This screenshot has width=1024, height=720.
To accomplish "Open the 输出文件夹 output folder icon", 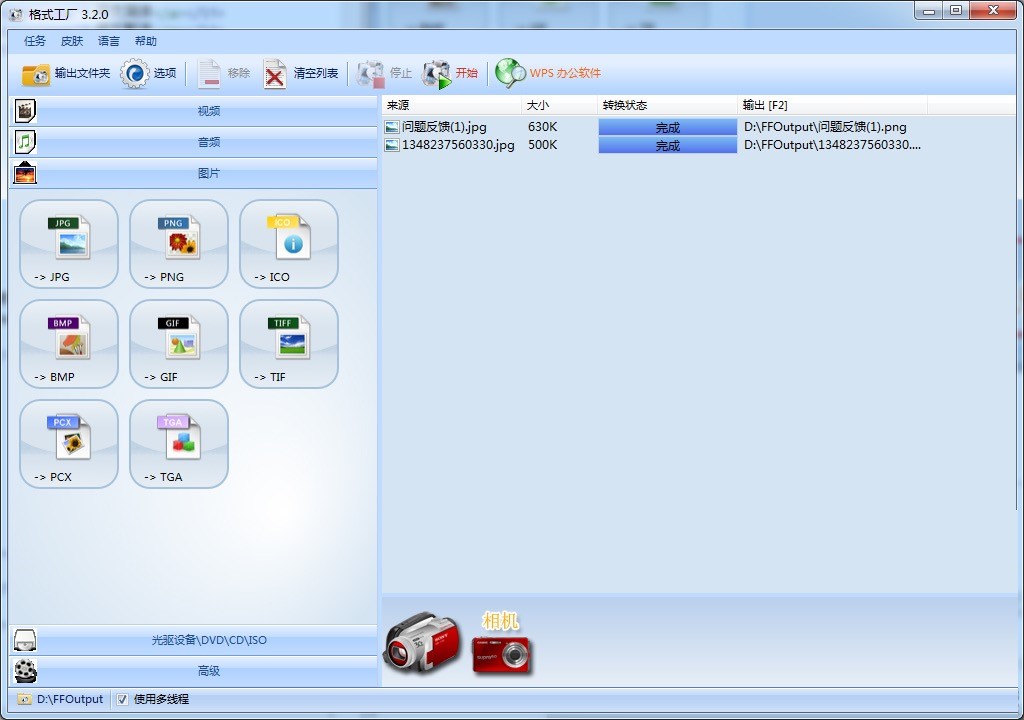I will (x=35, y=74).
